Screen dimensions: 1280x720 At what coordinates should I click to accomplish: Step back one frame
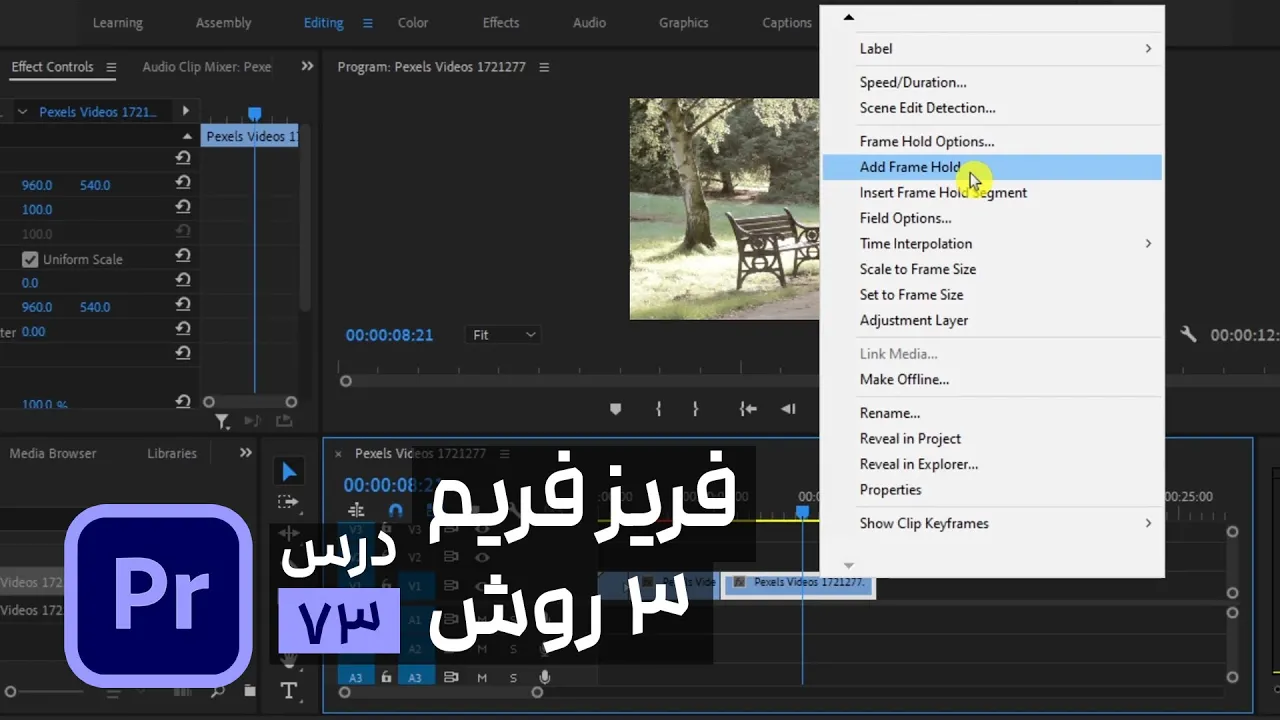click(789, 408)
